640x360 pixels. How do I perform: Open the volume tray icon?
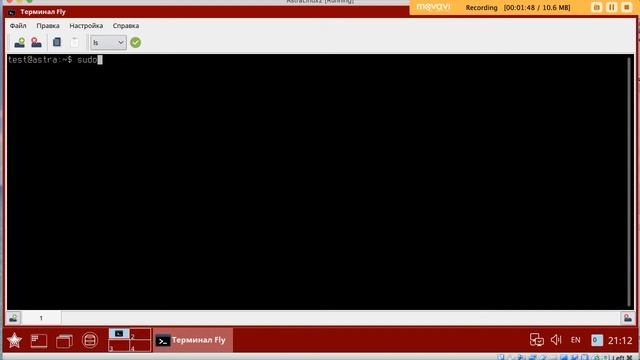pyautogui.click(x=556, y=340)
